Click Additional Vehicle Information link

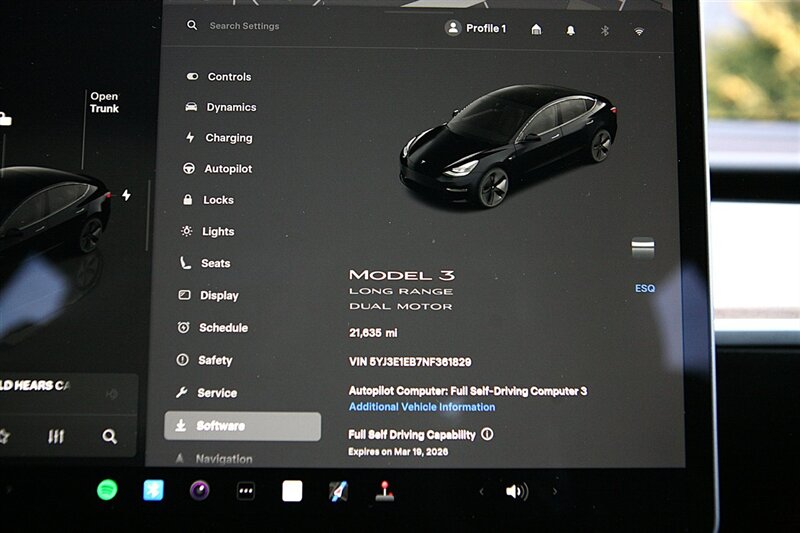pyautogui.click(x=421, y=407)
